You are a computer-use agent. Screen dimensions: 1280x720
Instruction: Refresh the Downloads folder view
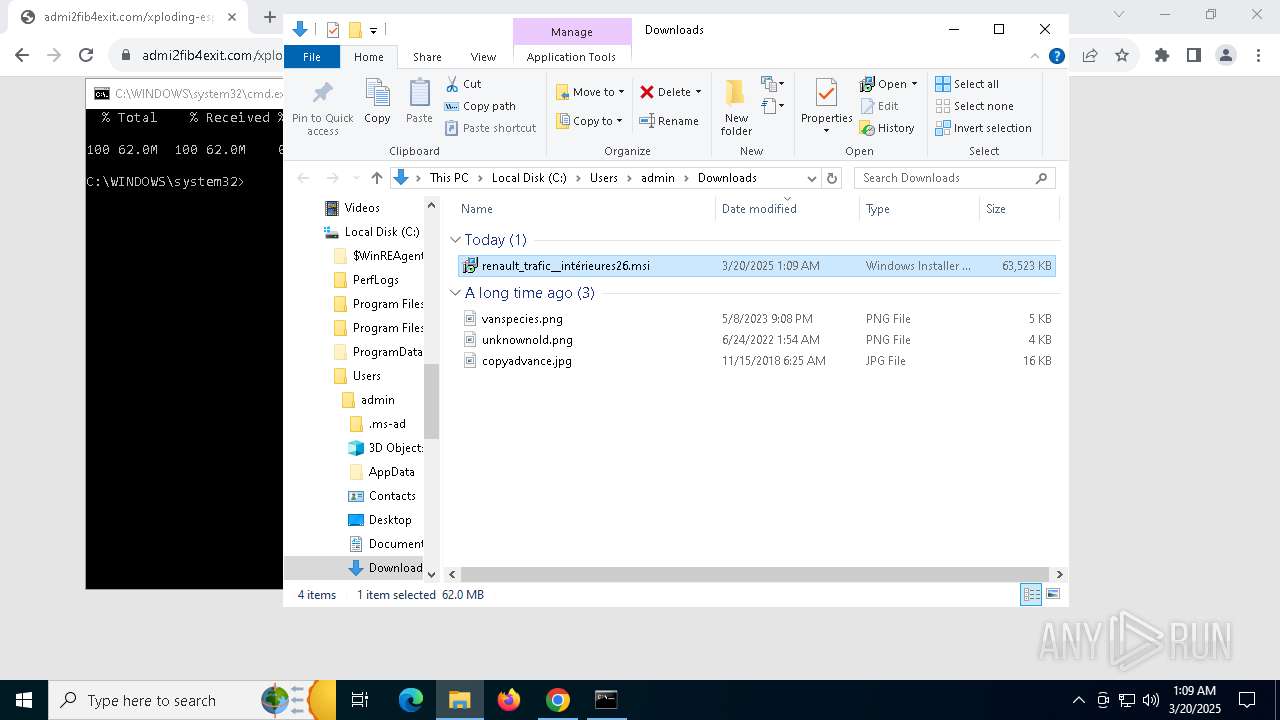[x=831, y=178]
